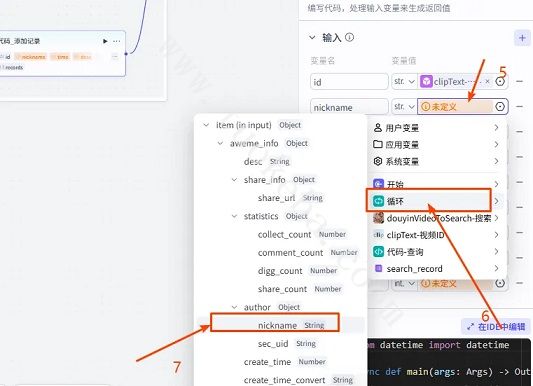Select the create_time_convert String field
Viewport: 533px width, 386px height.
(298, 380)
